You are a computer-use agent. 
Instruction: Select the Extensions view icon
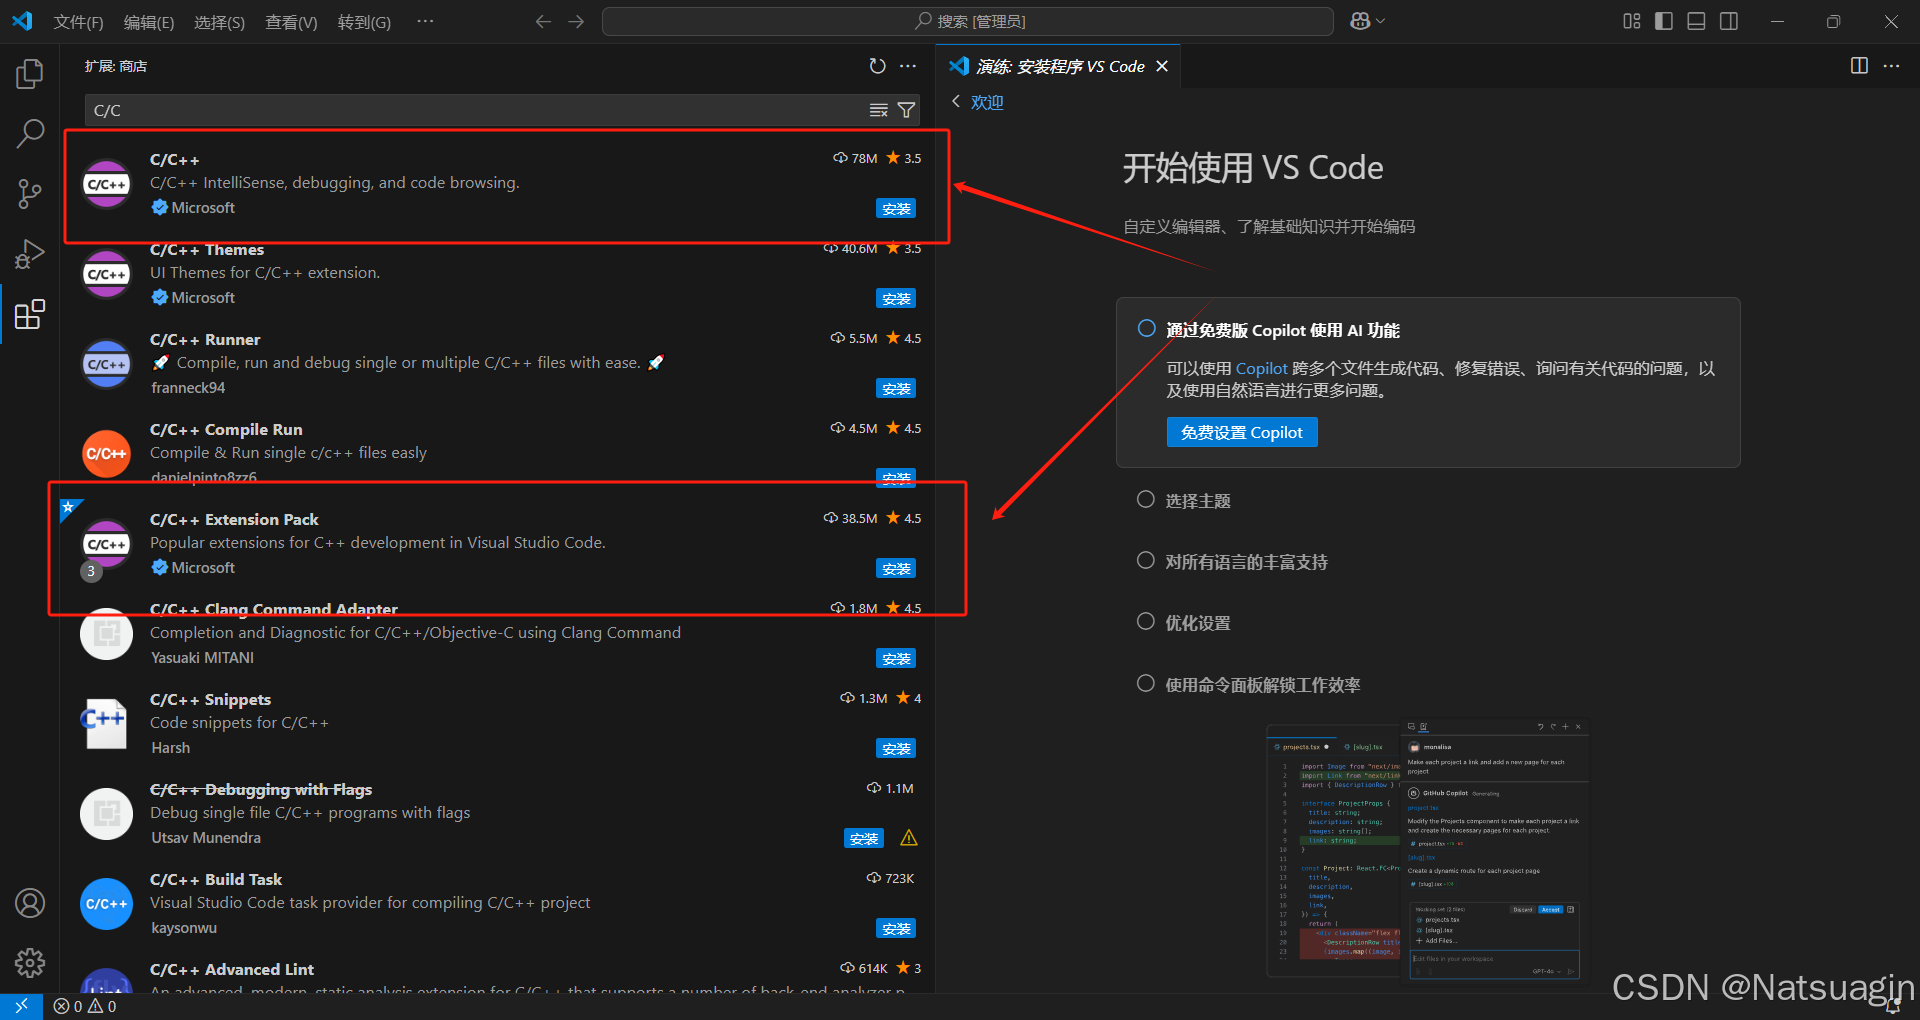coord(30,314)
